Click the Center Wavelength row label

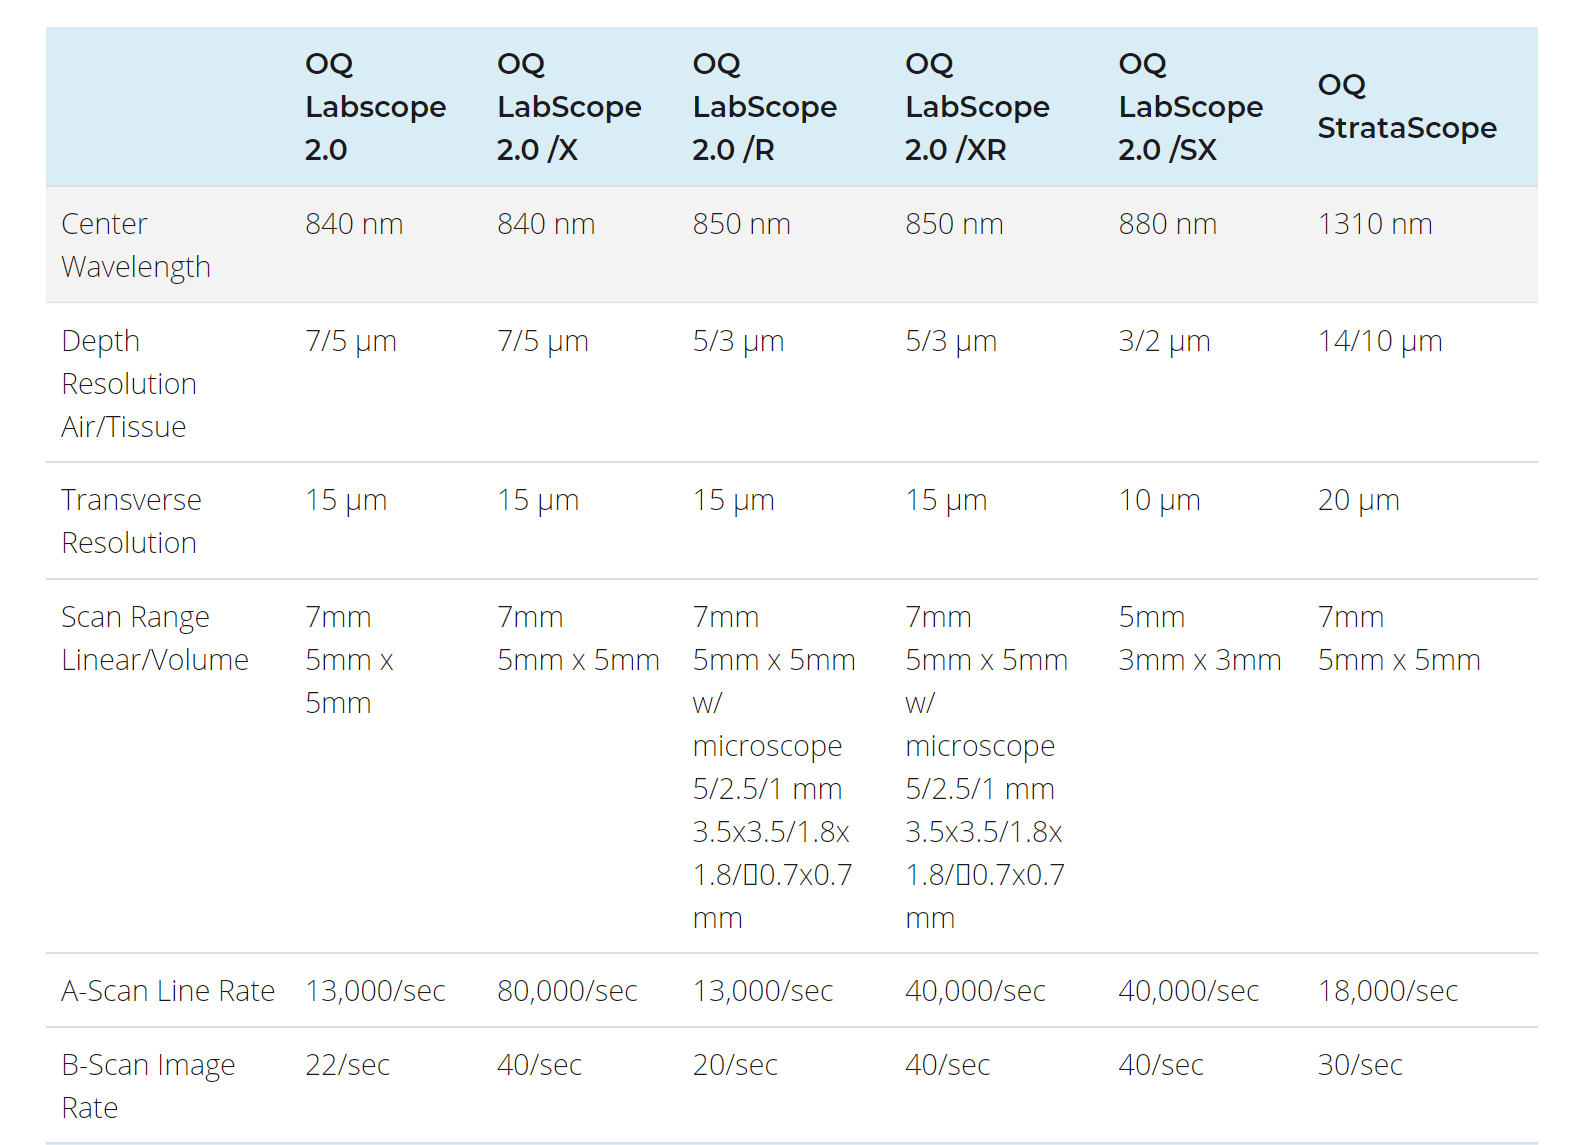point(136,245)
